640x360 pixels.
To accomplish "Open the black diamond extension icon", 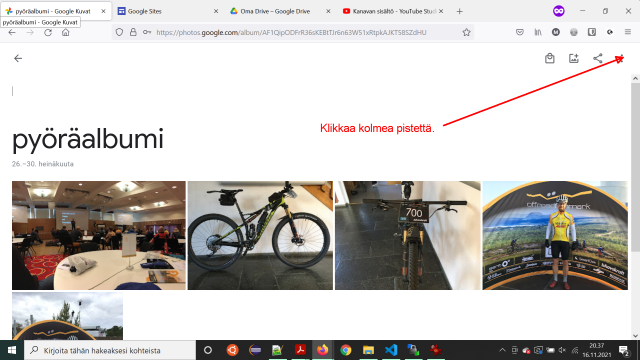I will 610,32.
